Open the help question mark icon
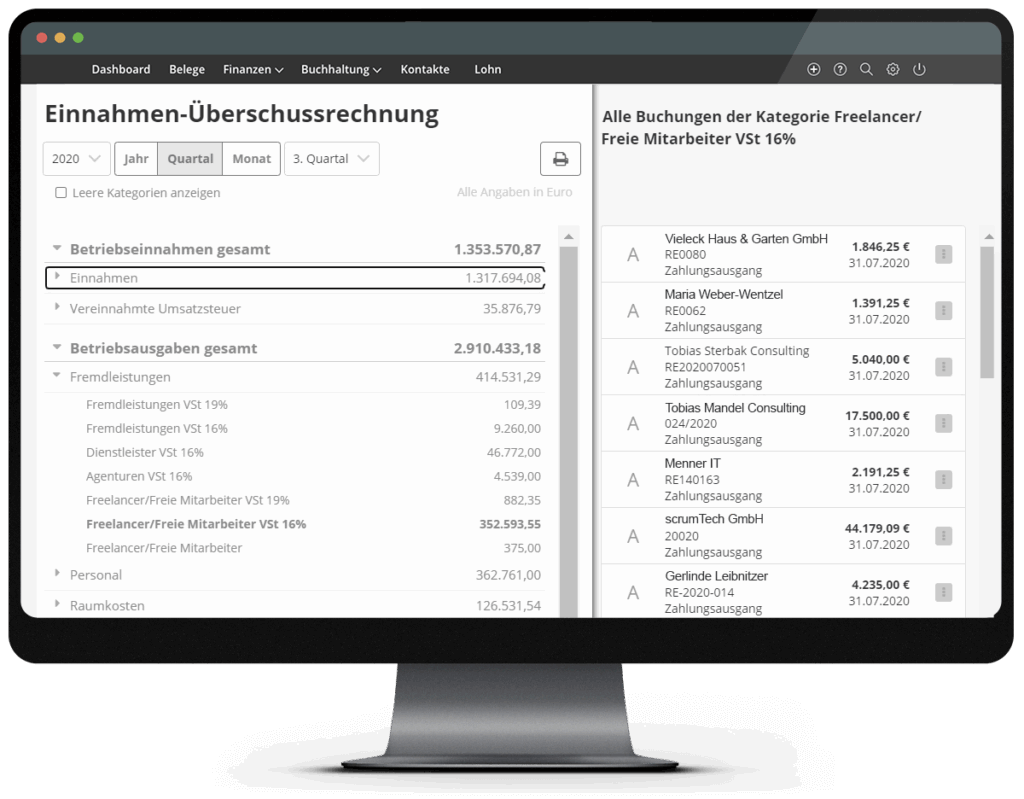Screen dimensions: 1024x799 pyautogui.click(x=840, y=69)
